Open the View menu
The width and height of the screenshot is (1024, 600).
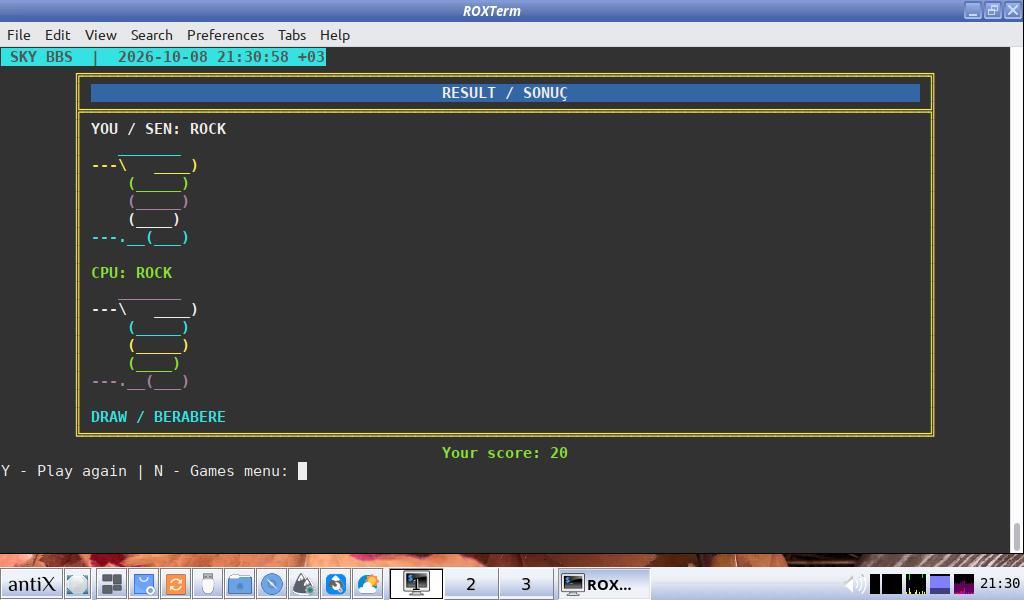[x=101, y=35]
